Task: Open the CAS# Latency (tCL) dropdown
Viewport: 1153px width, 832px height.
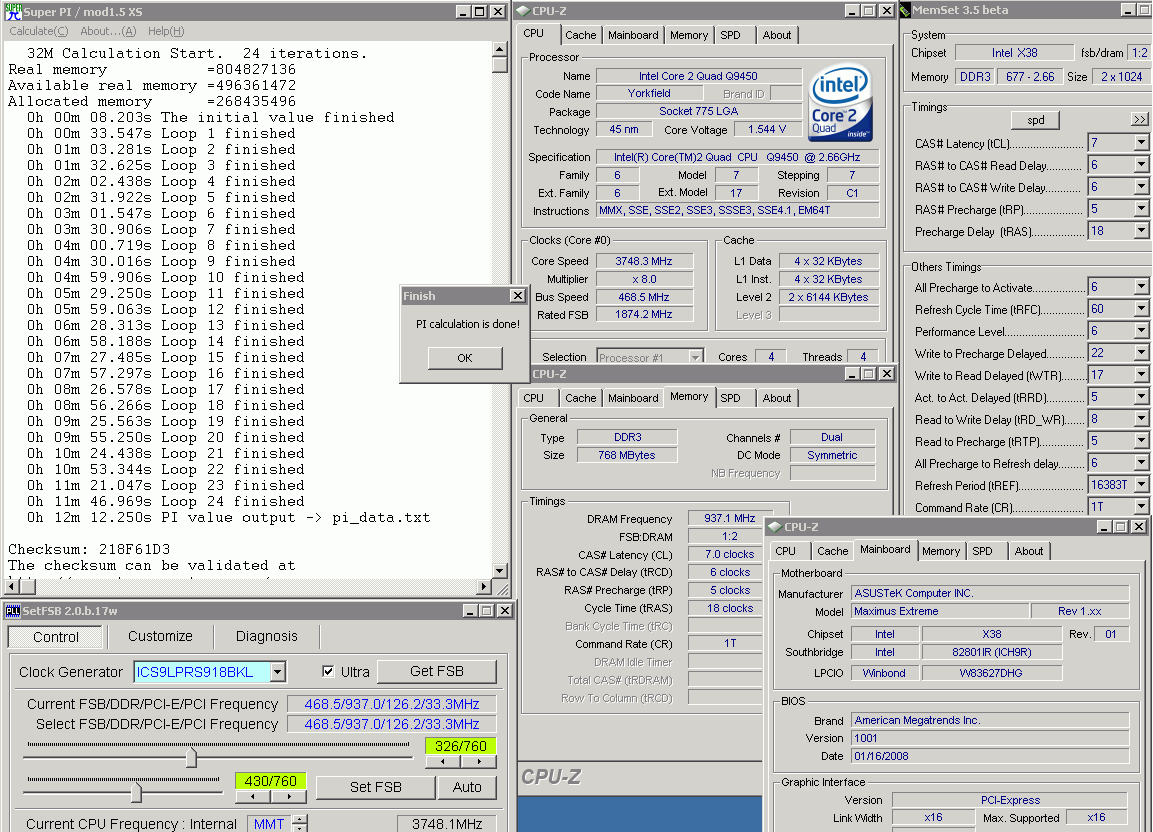Action: (x=1140, y=143)
